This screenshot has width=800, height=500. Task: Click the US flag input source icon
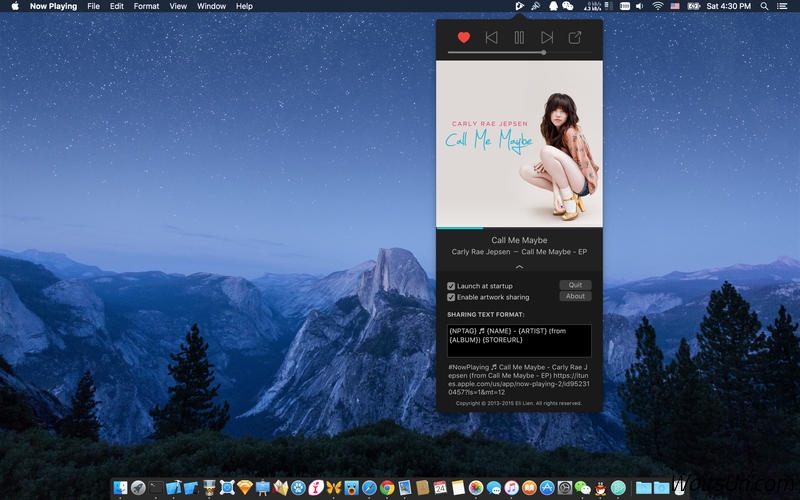[675, 6]
